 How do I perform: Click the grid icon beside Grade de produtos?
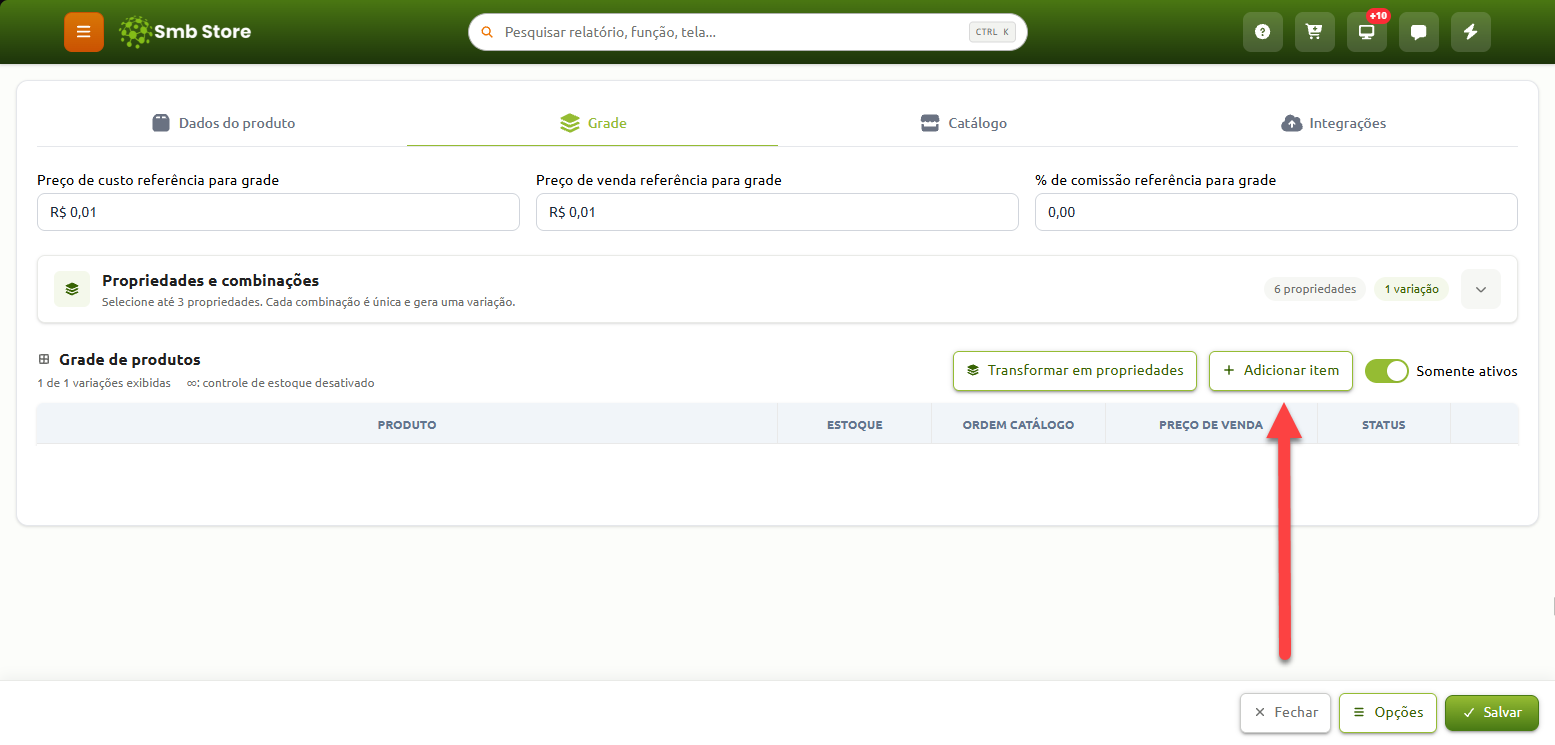coord(44,359)
